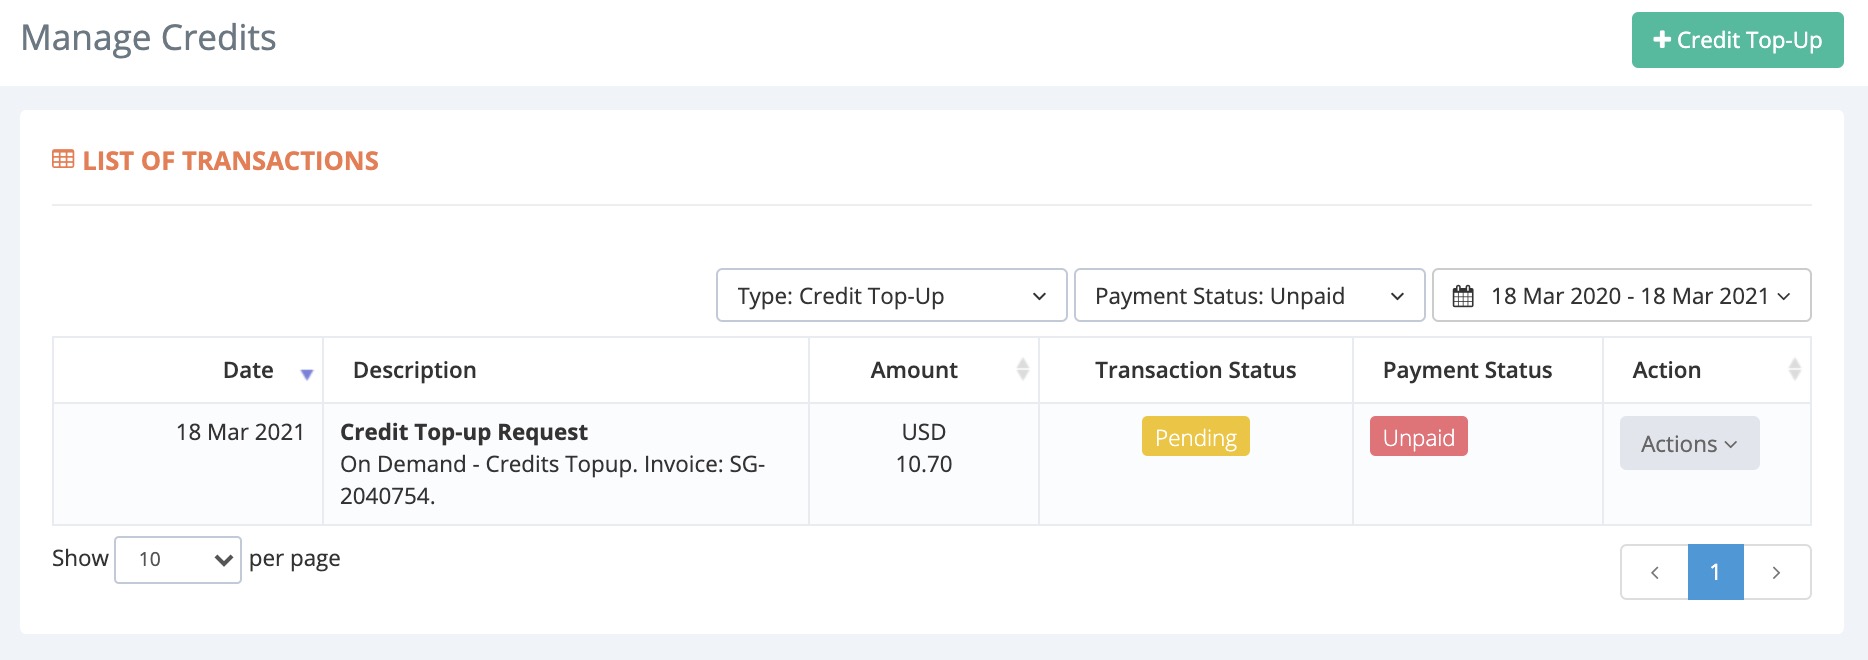Viewport: 1868px width, 660px height.
Task: Go to the next page arrow
Action: (x=1776, y=573)
